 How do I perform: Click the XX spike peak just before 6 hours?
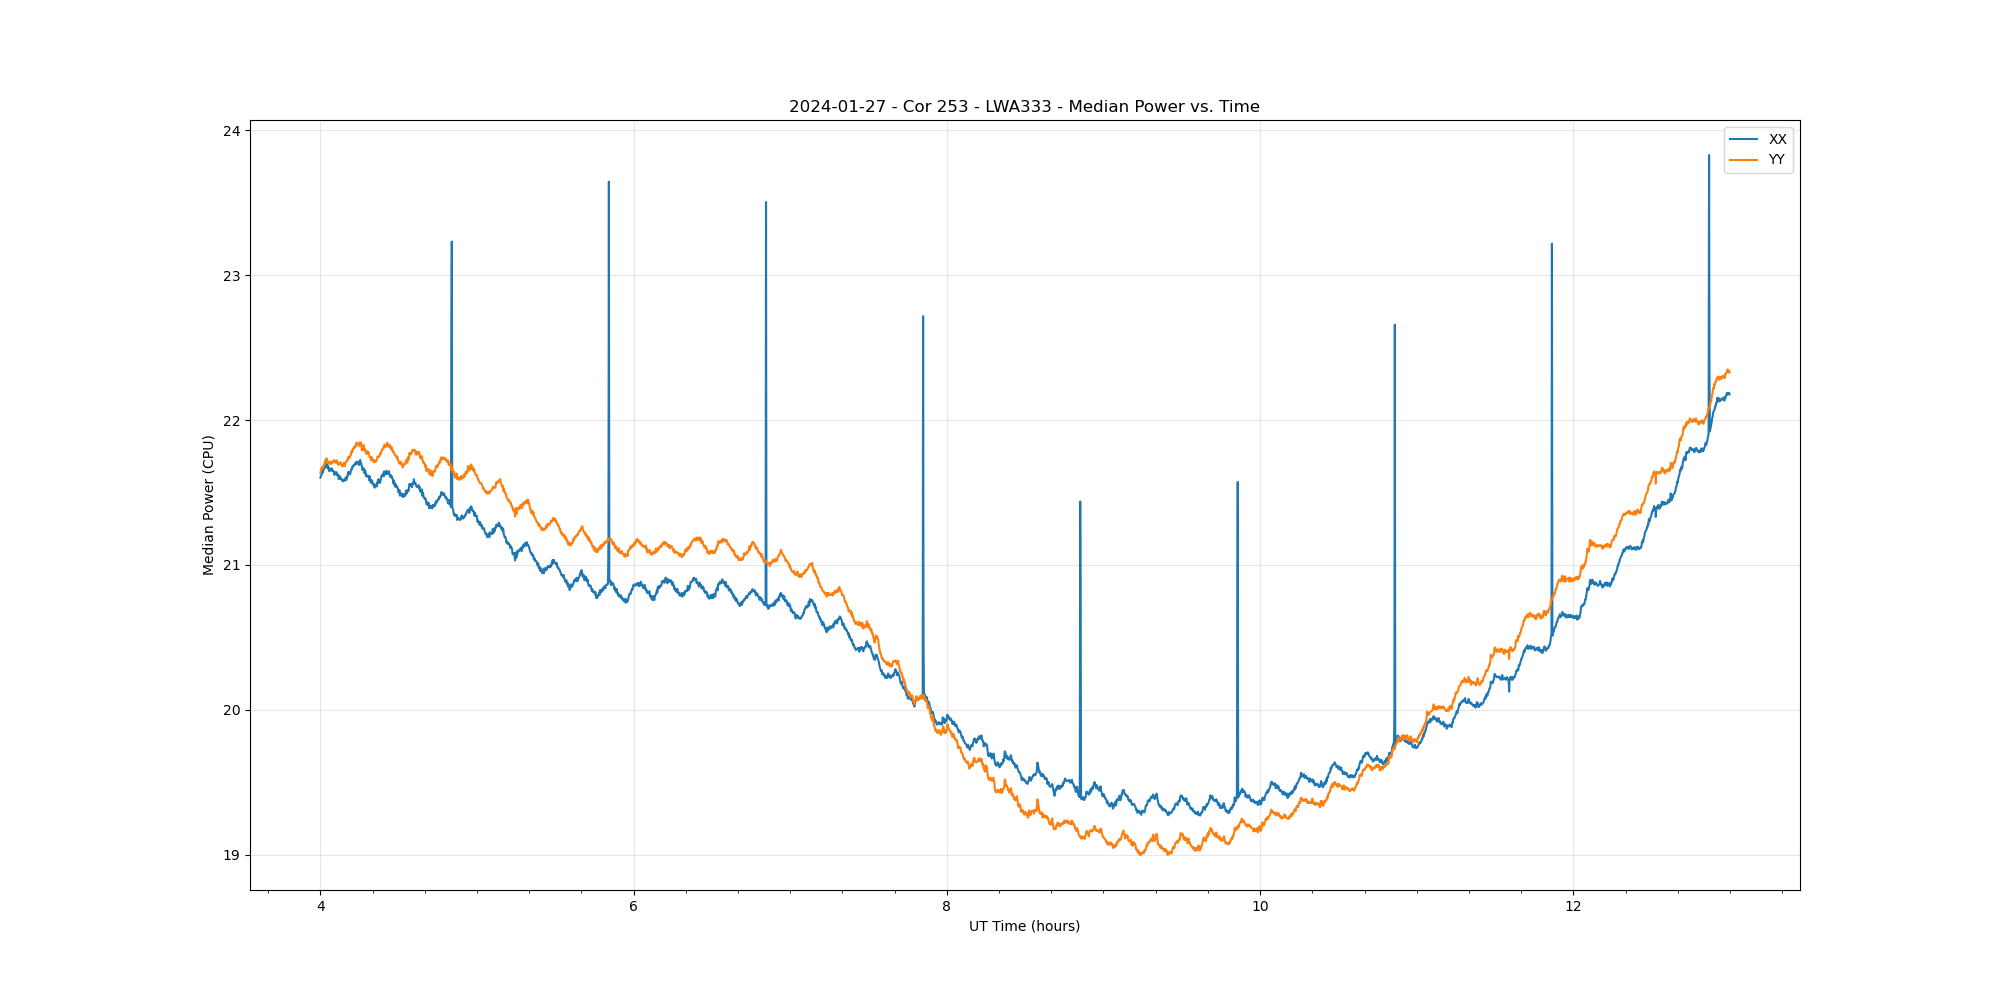coord(608,183)
